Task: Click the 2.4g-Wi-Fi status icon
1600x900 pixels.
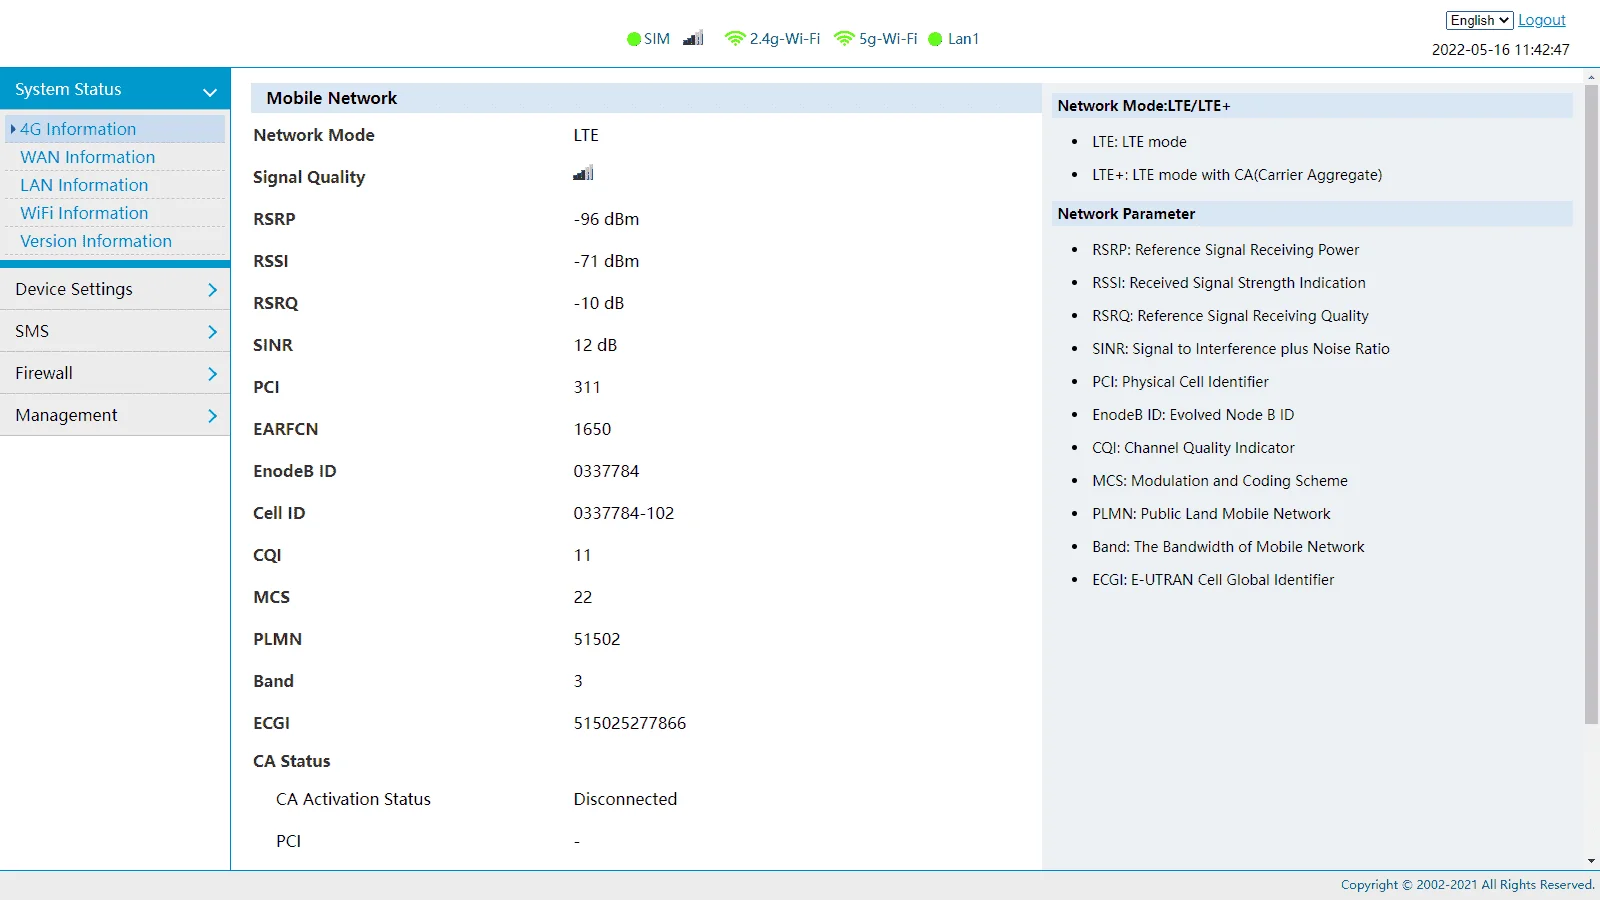Action: pyautogui.click(x=735, y=39)
